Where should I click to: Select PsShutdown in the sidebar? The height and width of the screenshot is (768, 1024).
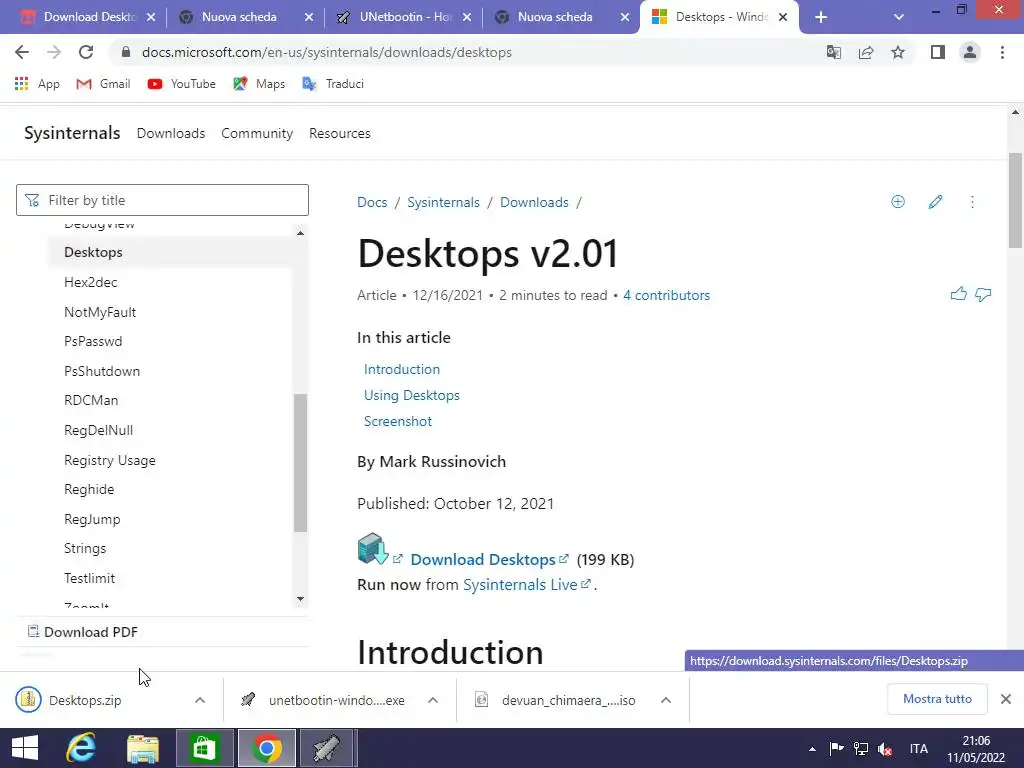click(x=102, y=371)
